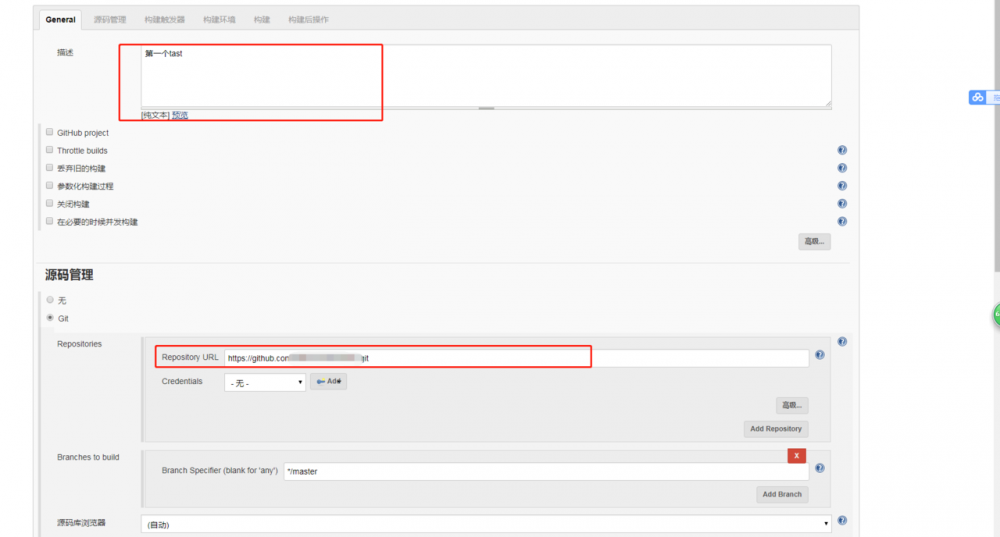Click the Repository URL input field
The image size is (1000, 537).
click(516, 358)
